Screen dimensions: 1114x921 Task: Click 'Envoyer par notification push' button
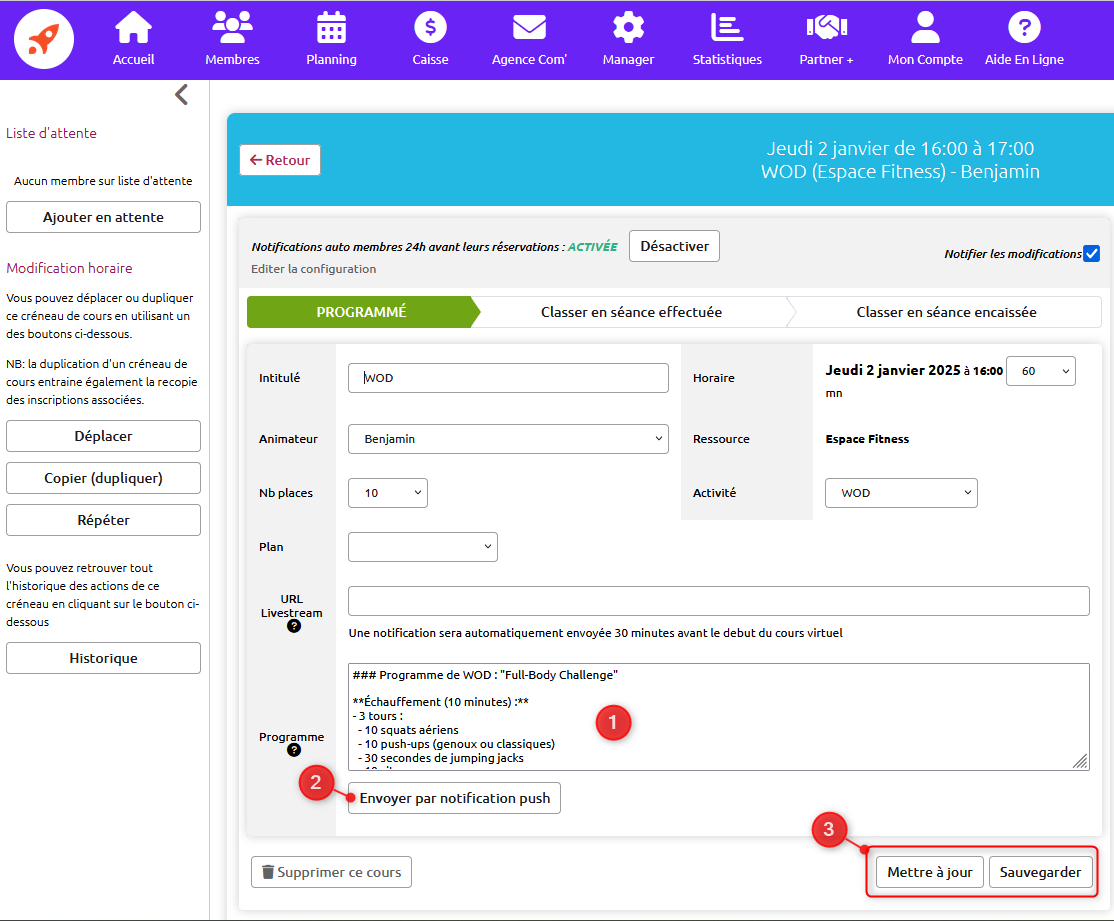[x=454, y=798]
